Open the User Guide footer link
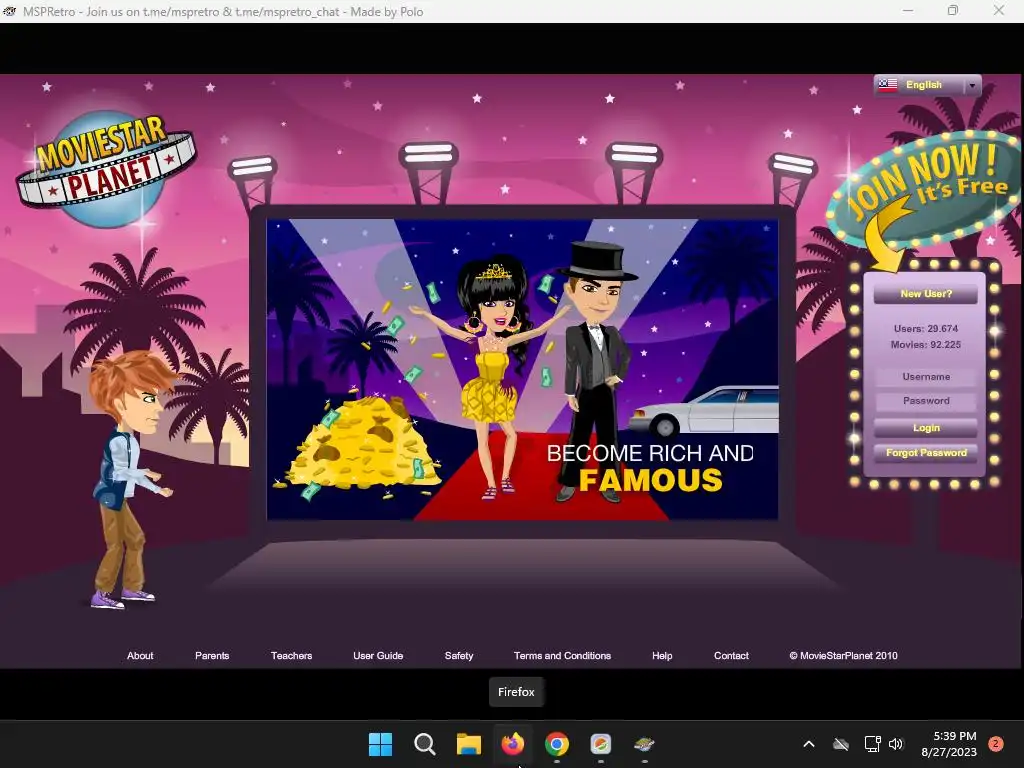 coord(378,656)
